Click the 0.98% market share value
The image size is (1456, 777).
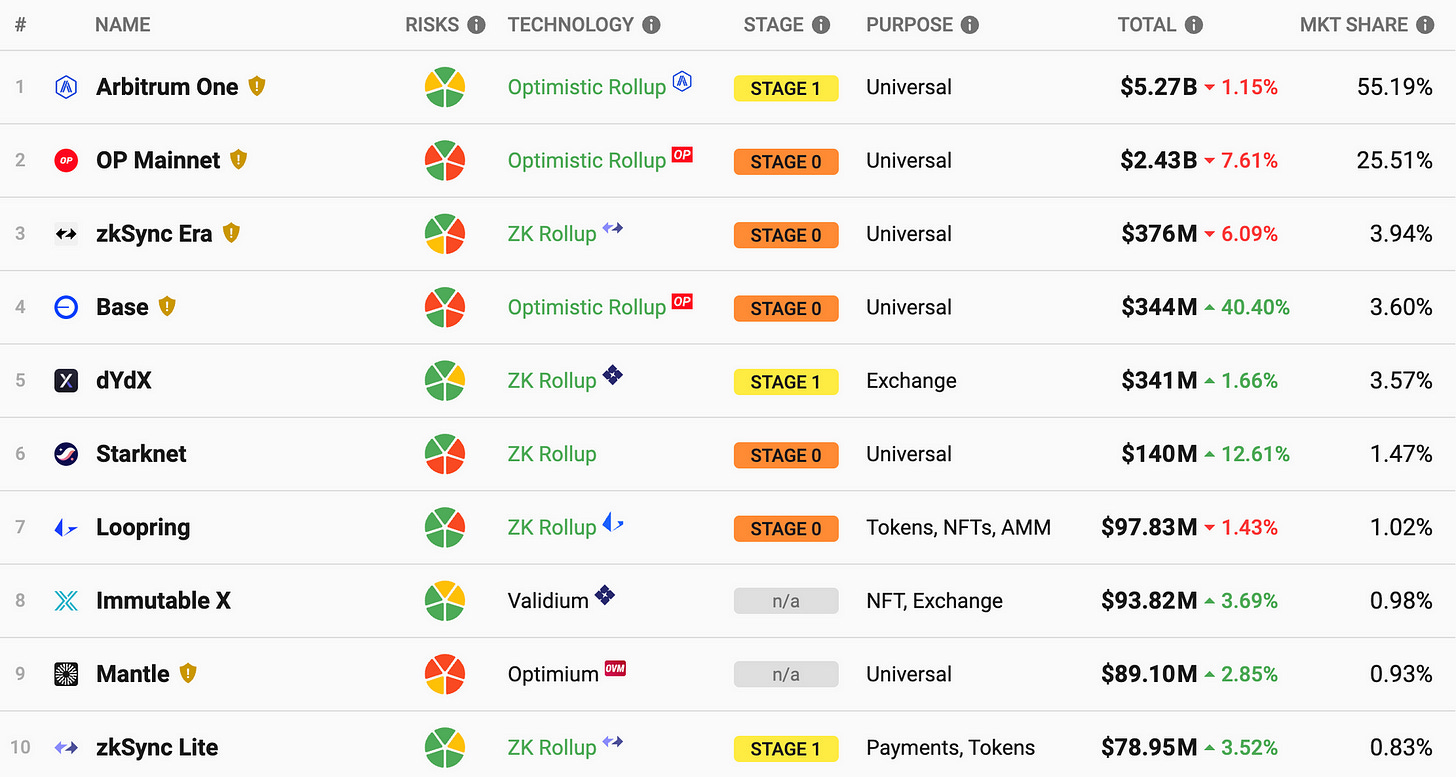(x=1401, y=601)
